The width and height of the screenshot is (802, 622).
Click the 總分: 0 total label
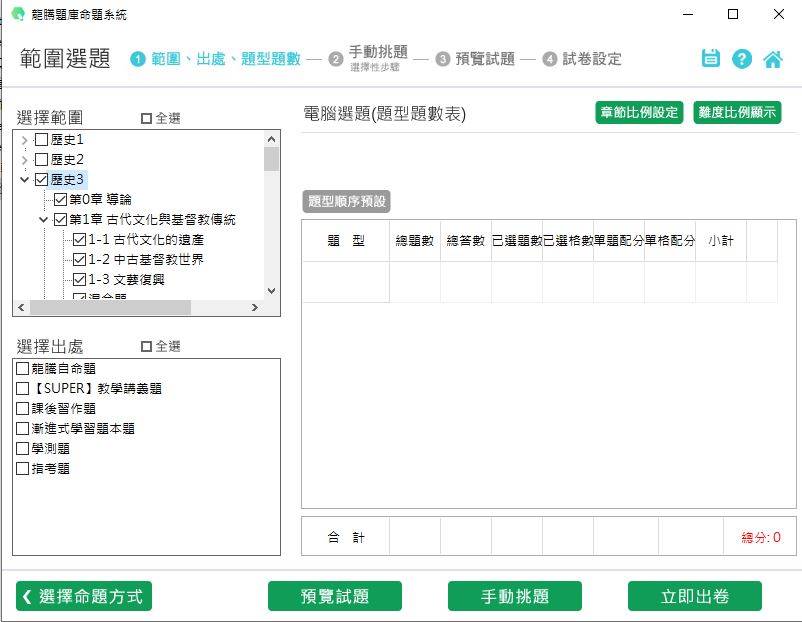tap(761, 537)
